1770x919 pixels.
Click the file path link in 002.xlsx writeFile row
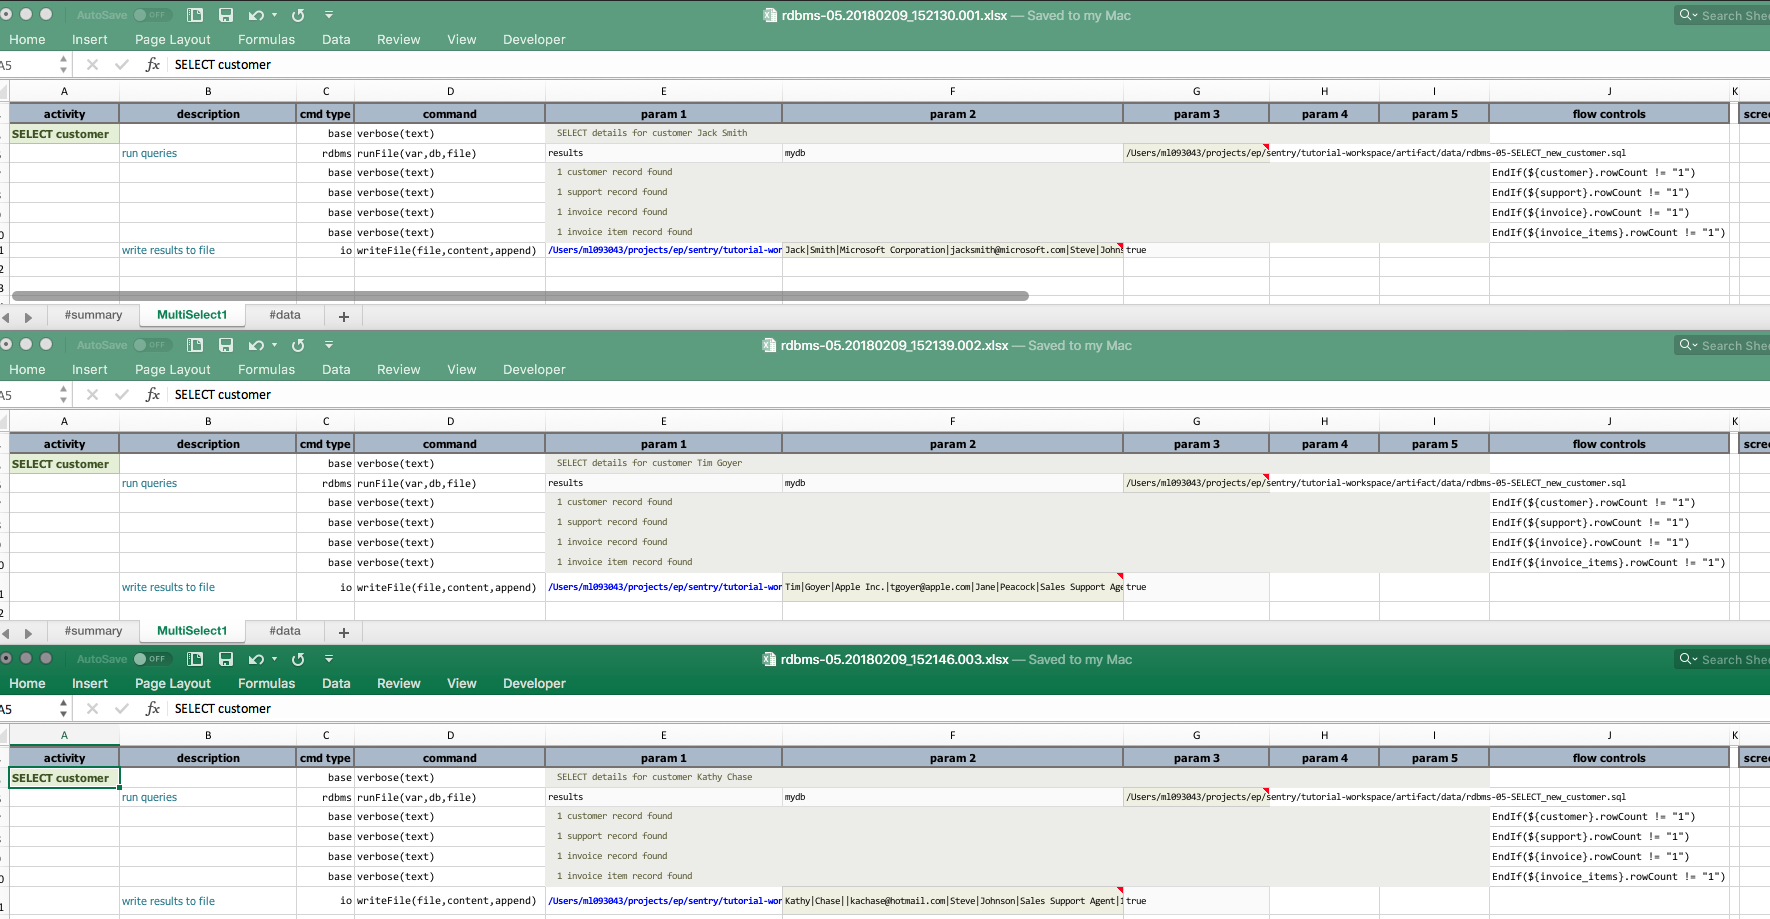point(664,587)
